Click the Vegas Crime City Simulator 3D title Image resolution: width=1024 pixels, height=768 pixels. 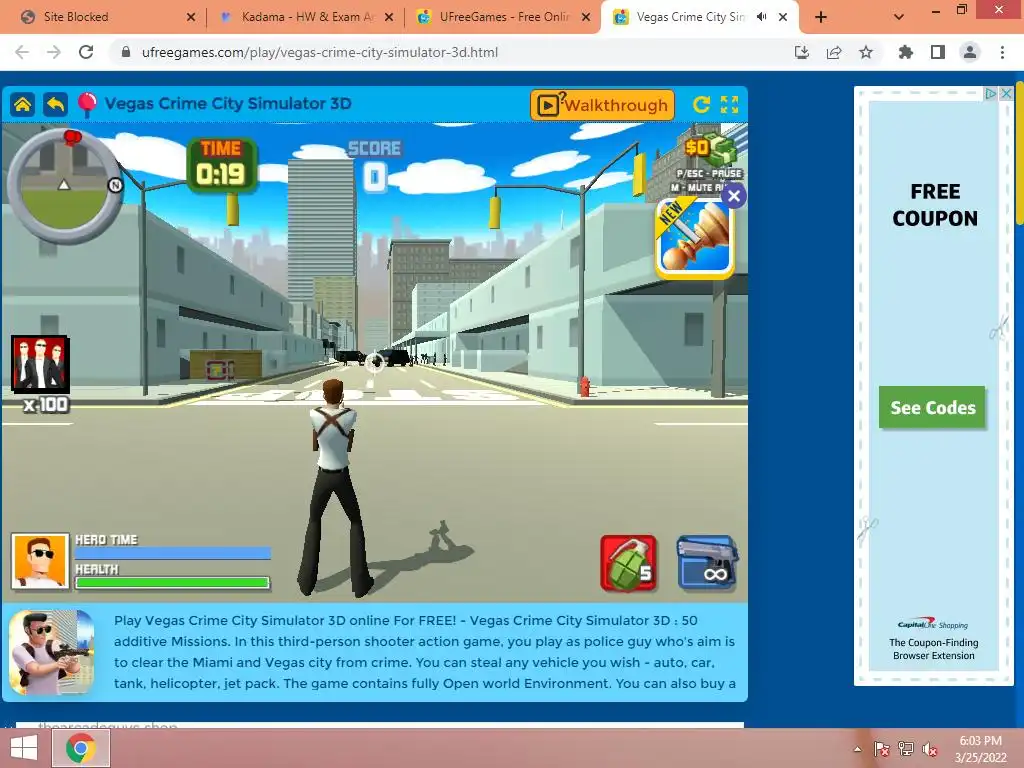[x=228, y=104]
